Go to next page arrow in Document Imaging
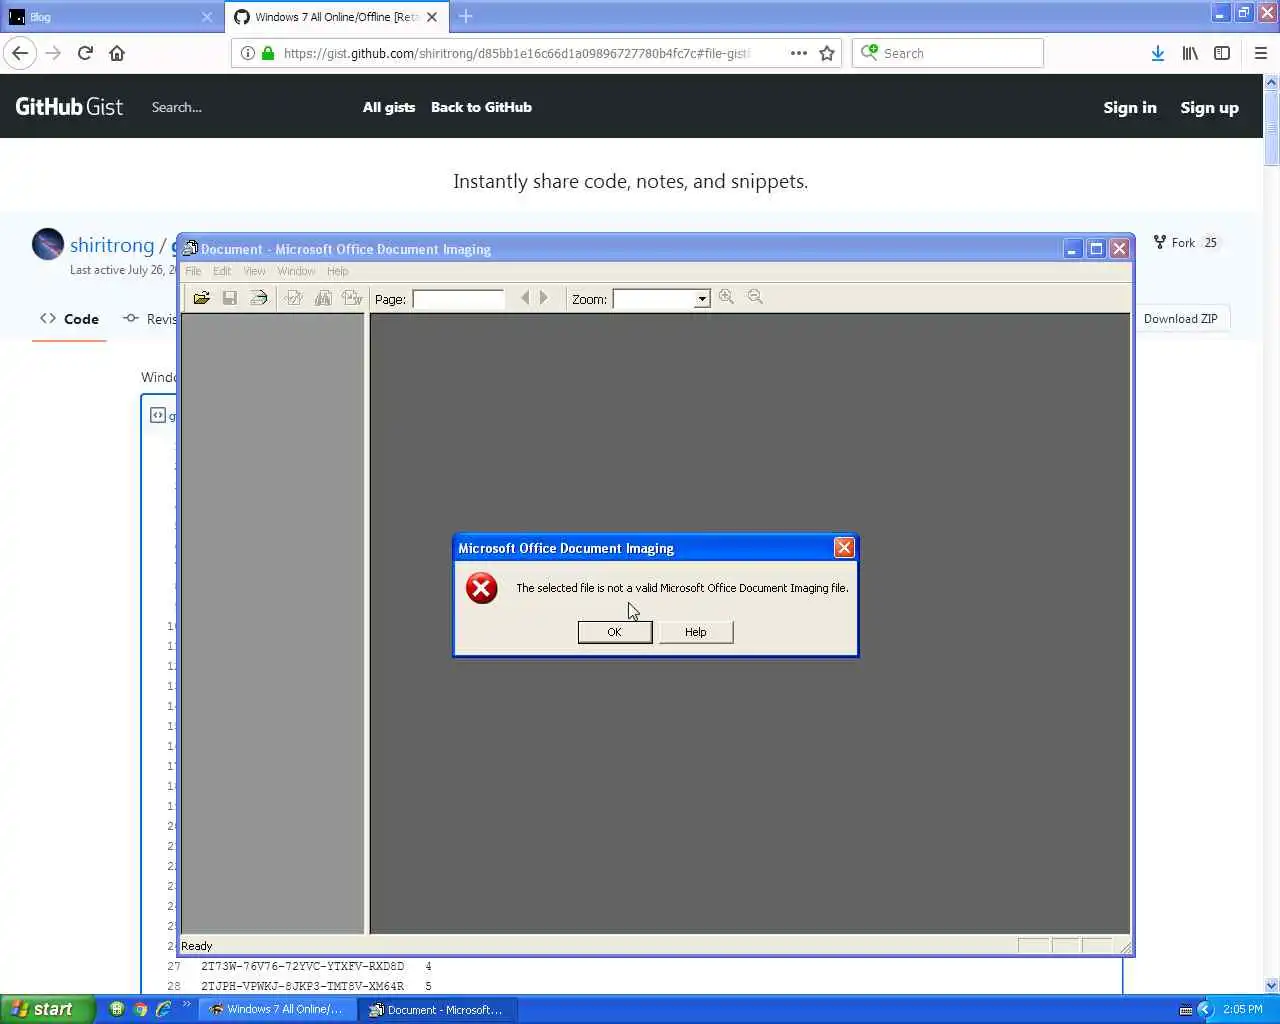 543,298
